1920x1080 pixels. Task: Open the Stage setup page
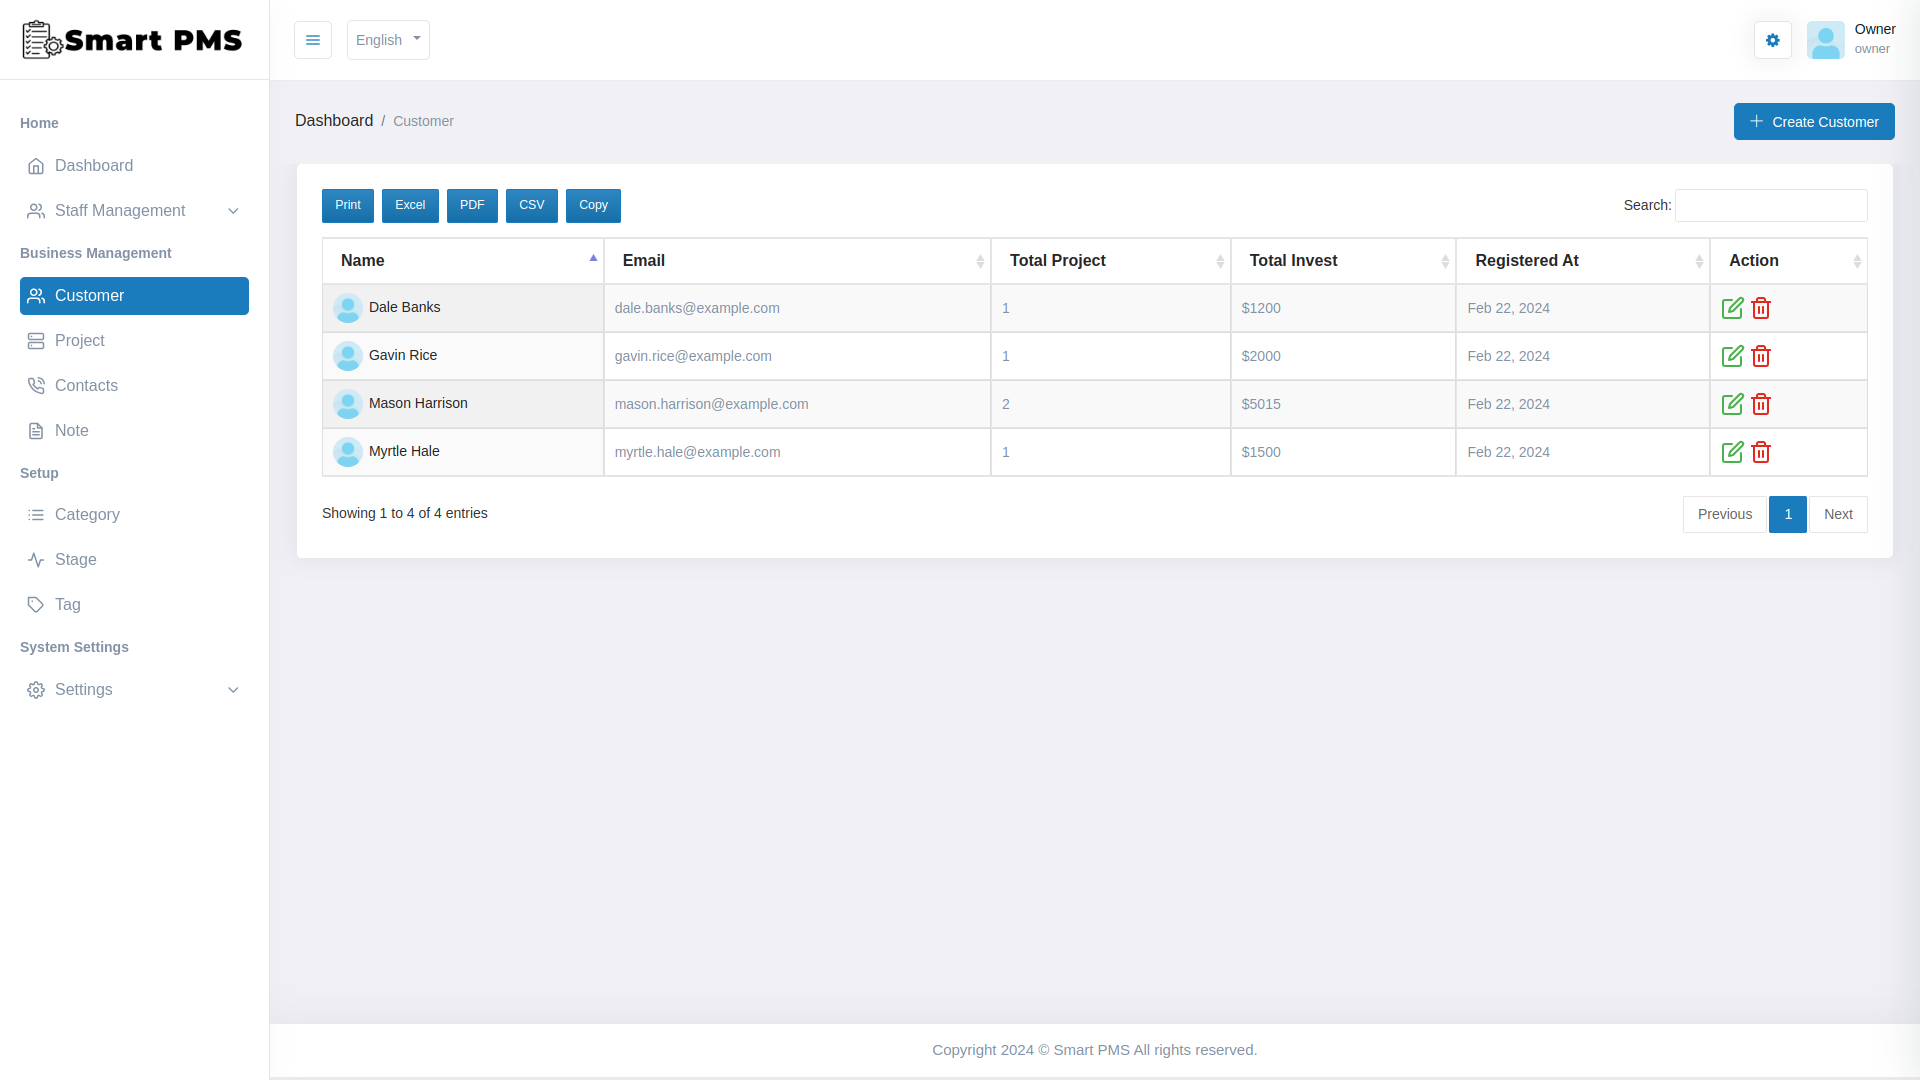[74, 559]
